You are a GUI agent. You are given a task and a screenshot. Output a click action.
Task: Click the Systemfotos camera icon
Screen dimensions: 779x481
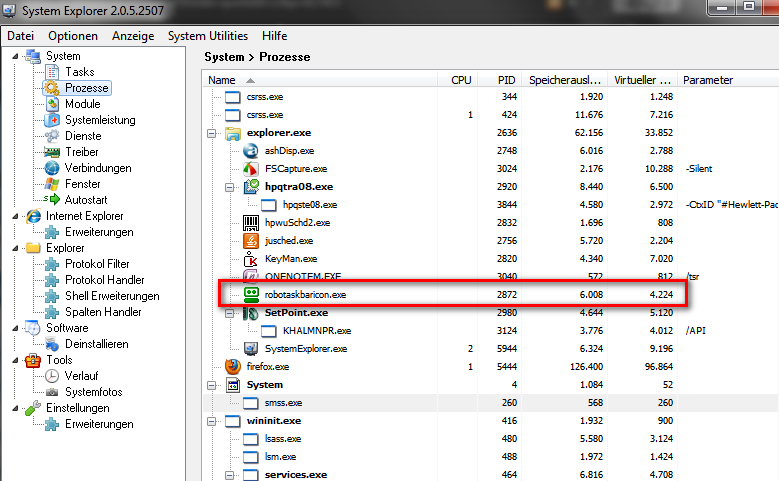(x=52, y=393)
